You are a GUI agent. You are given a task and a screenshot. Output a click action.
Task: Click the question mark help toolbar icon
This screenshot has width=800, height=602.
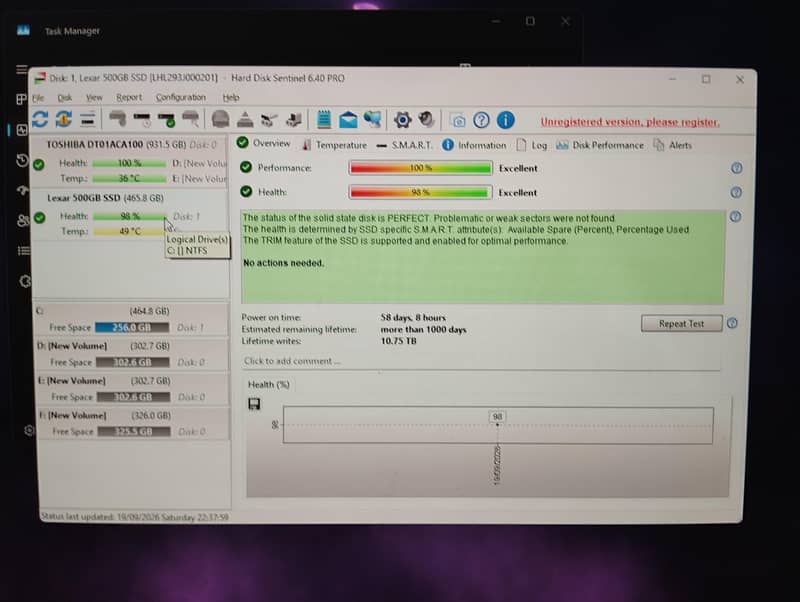tap(481, 120)
